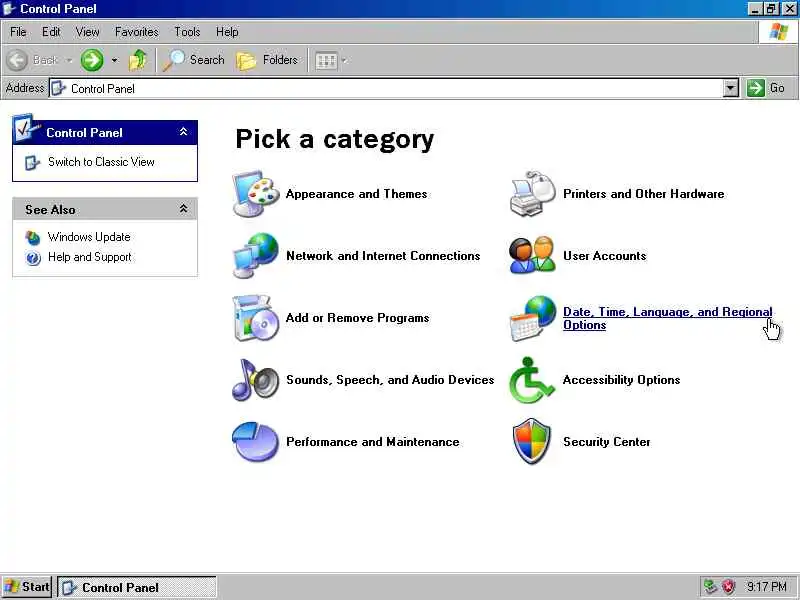Viewport: 800px width, 600px height.
Task: Click the Network and Internet Connections globe icon
Action: 256,256
